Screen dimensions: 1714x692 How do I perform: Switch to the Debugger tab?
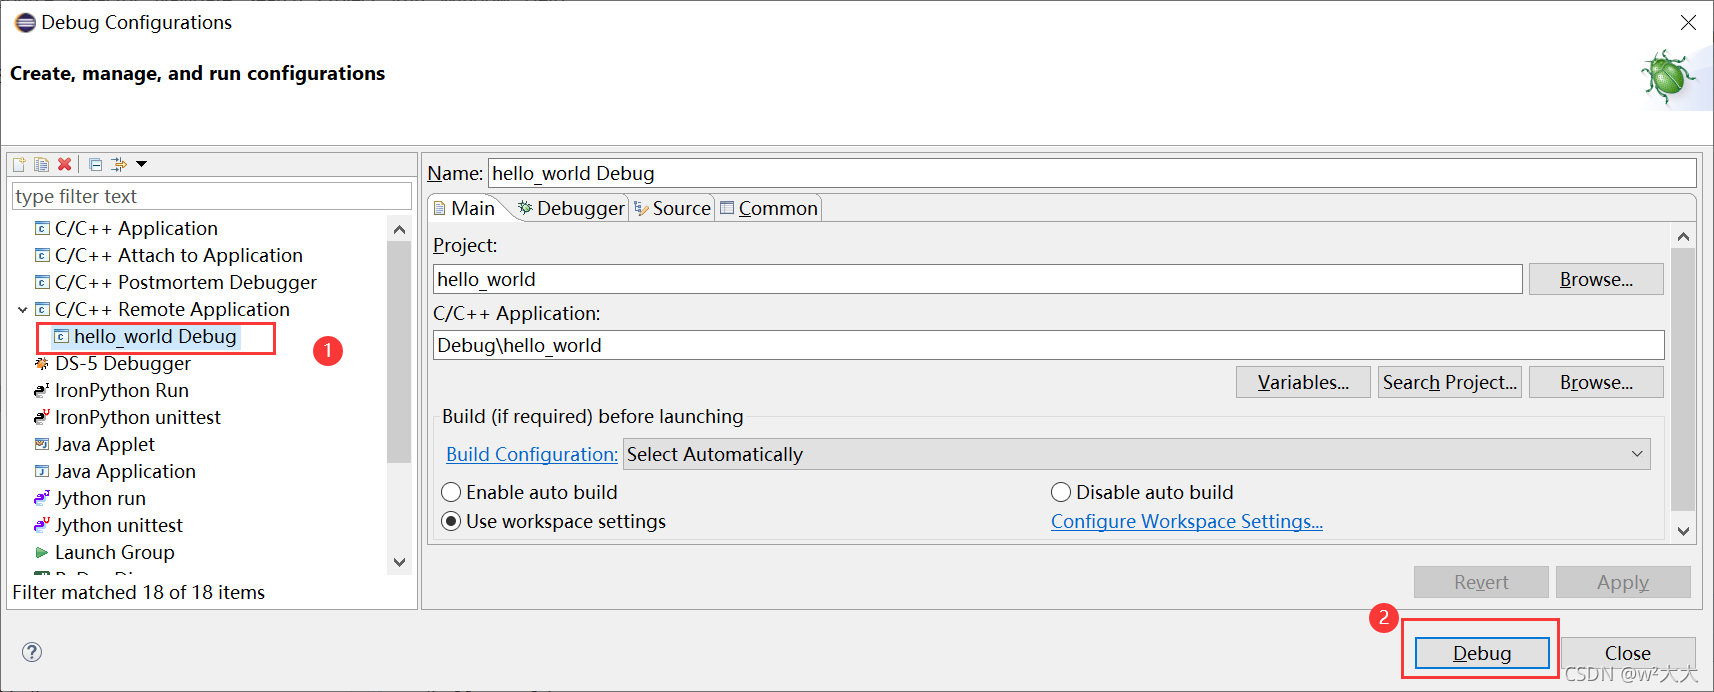tap(572, 208)
